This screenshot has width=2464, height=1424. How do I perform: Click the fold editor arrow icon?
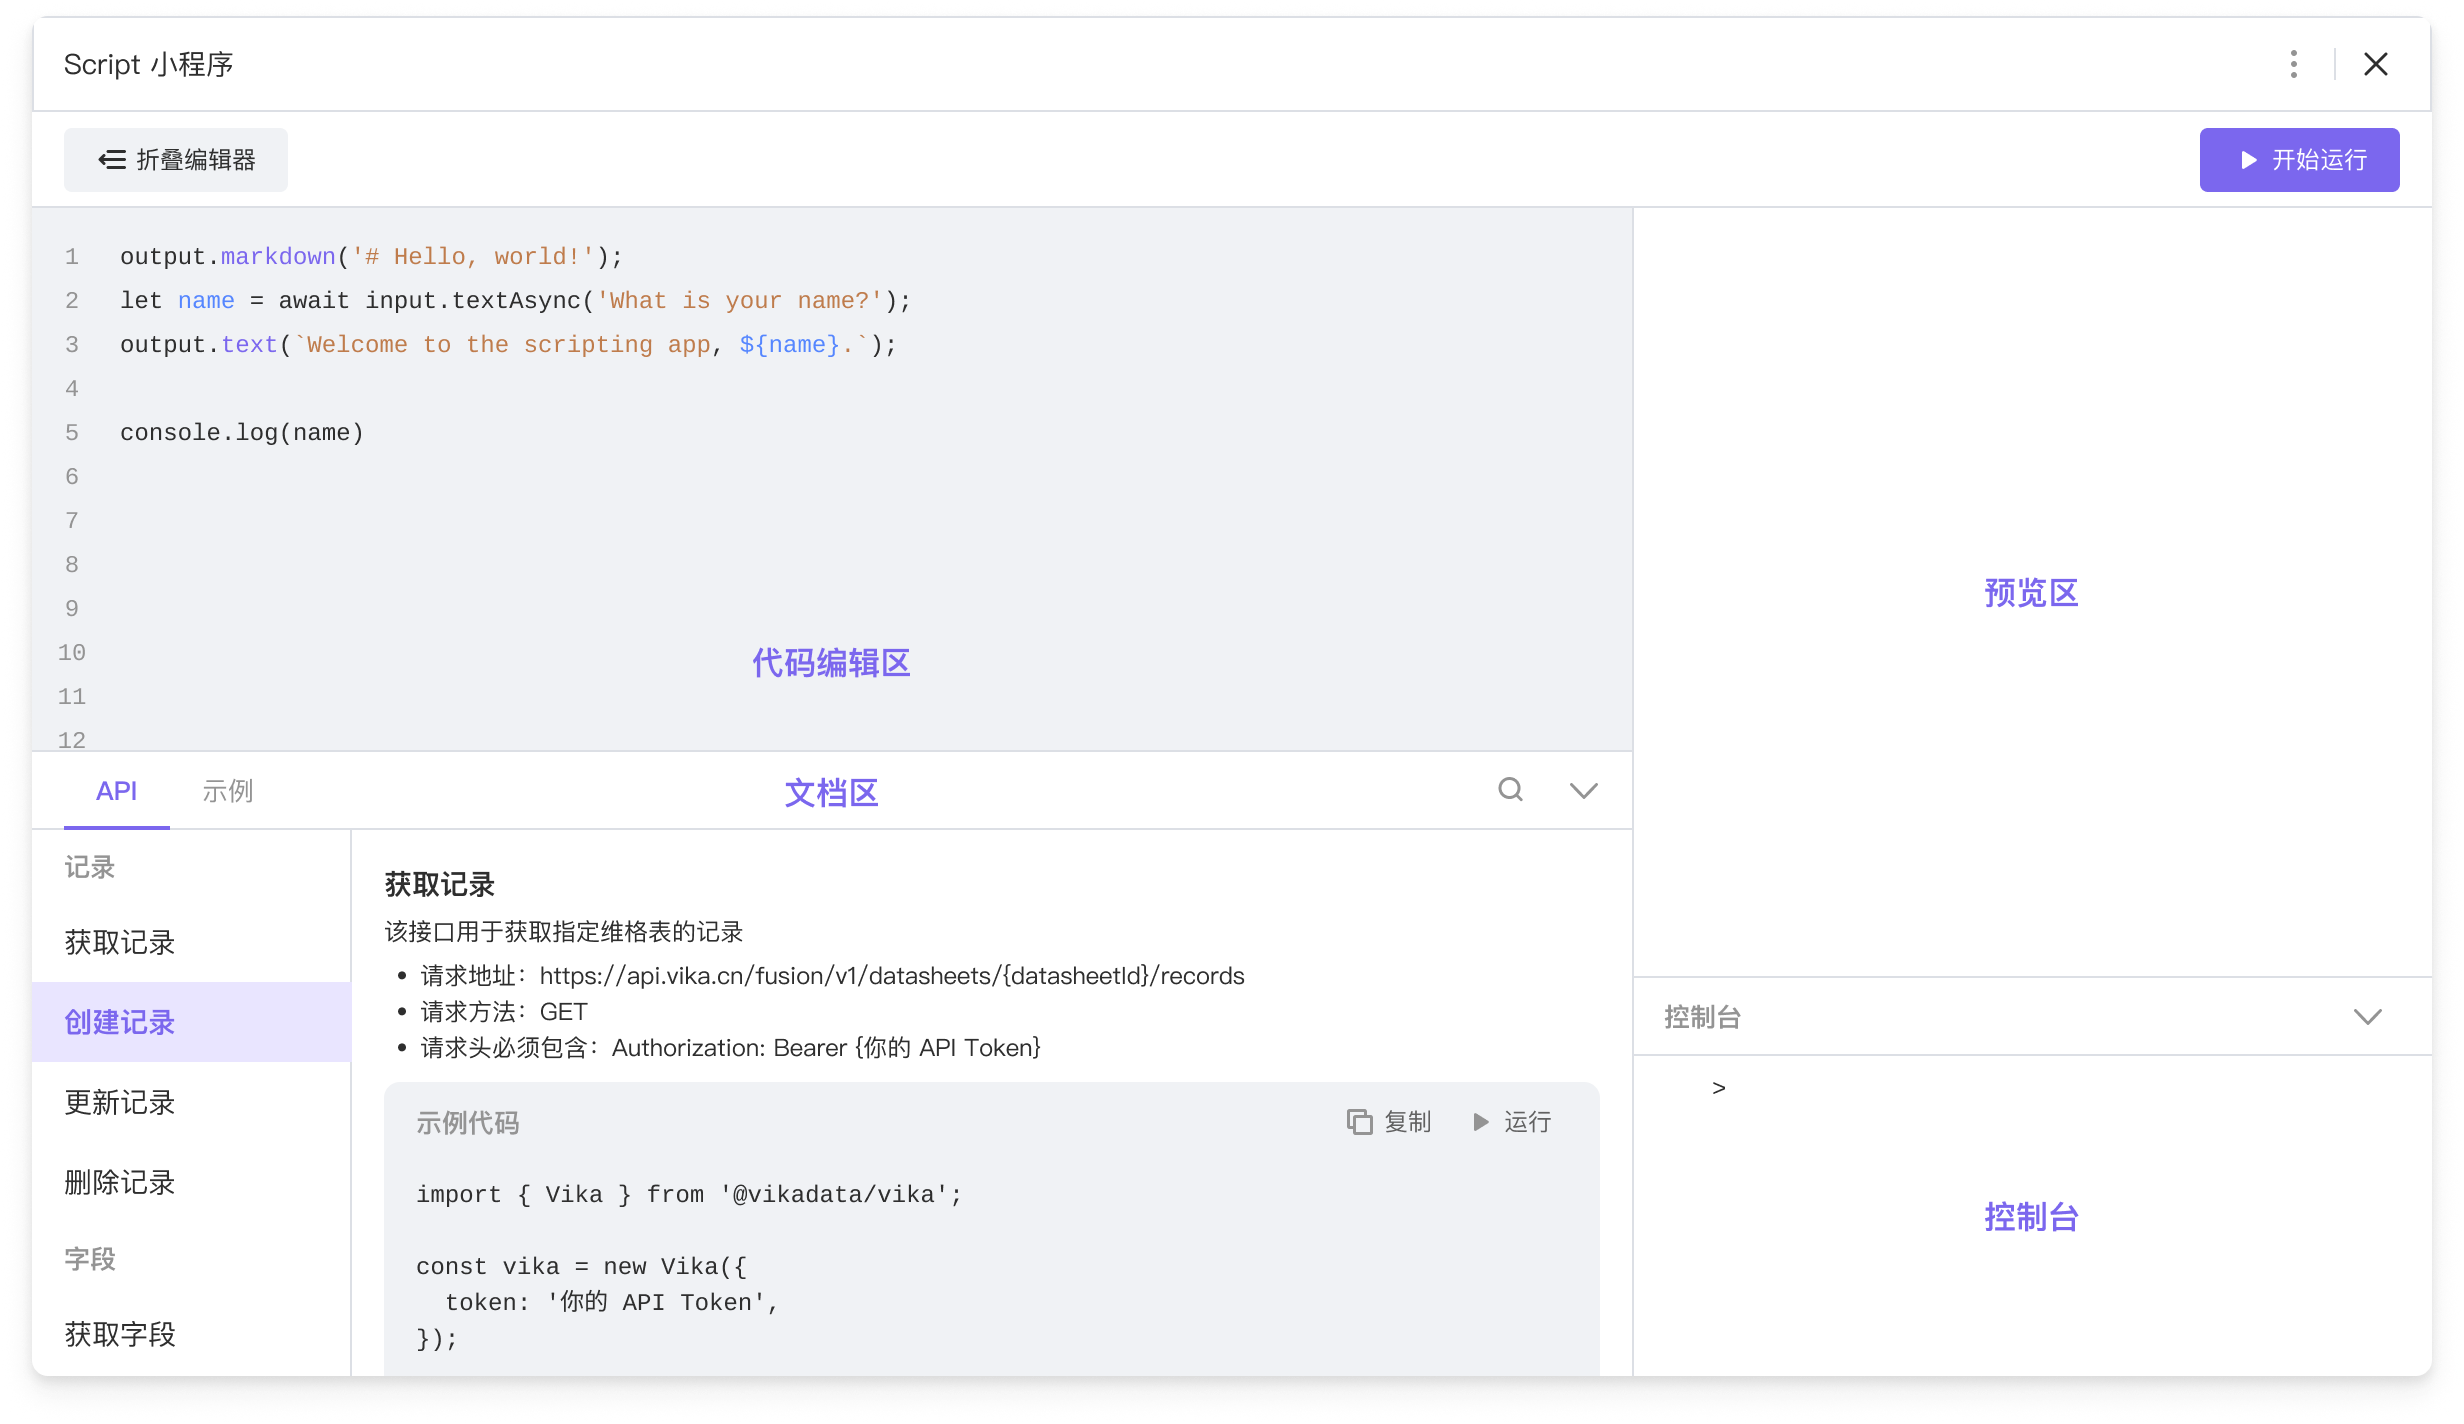click(x=112, y=160)
